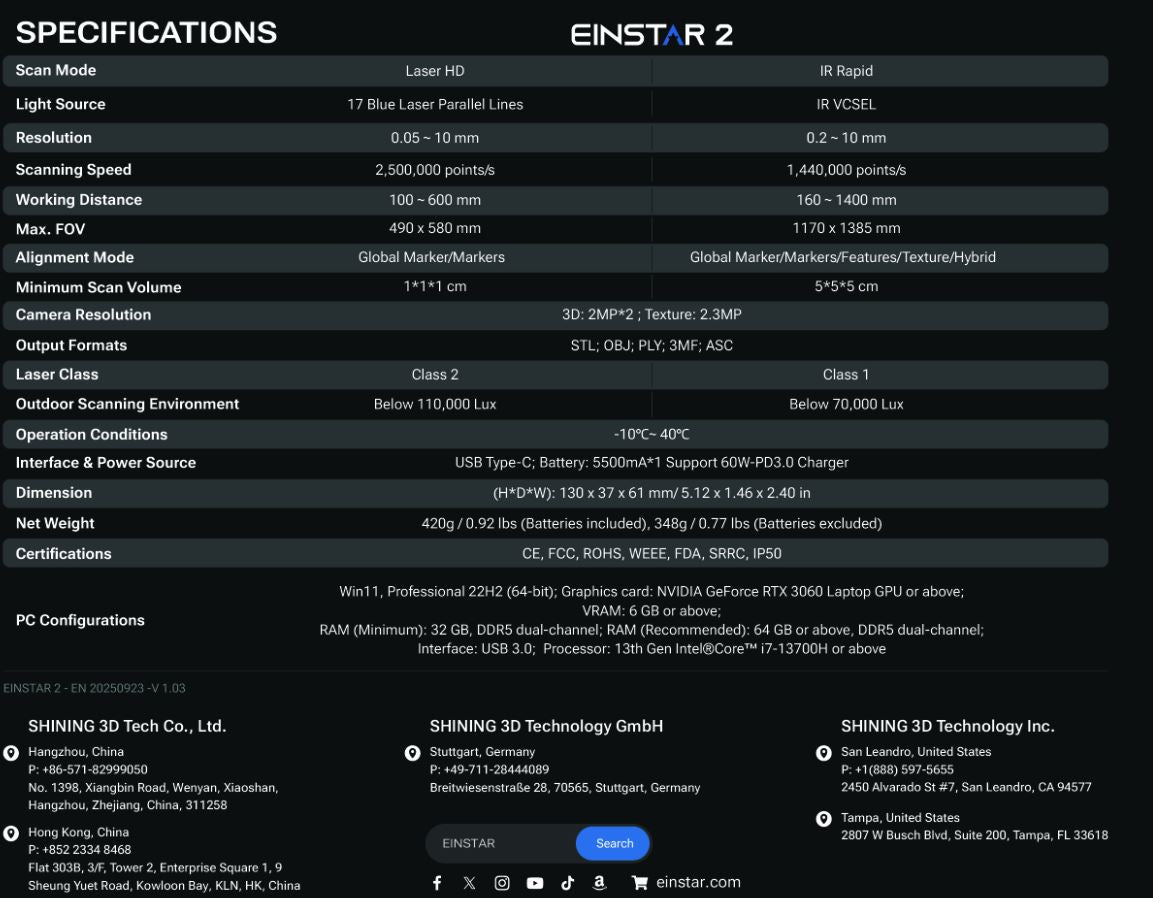Click the phone number +1(888) 597-5655
Image resolution: width=1153 pixels, height=898 pixels.
pyautogui.click(x=897, y=770)
